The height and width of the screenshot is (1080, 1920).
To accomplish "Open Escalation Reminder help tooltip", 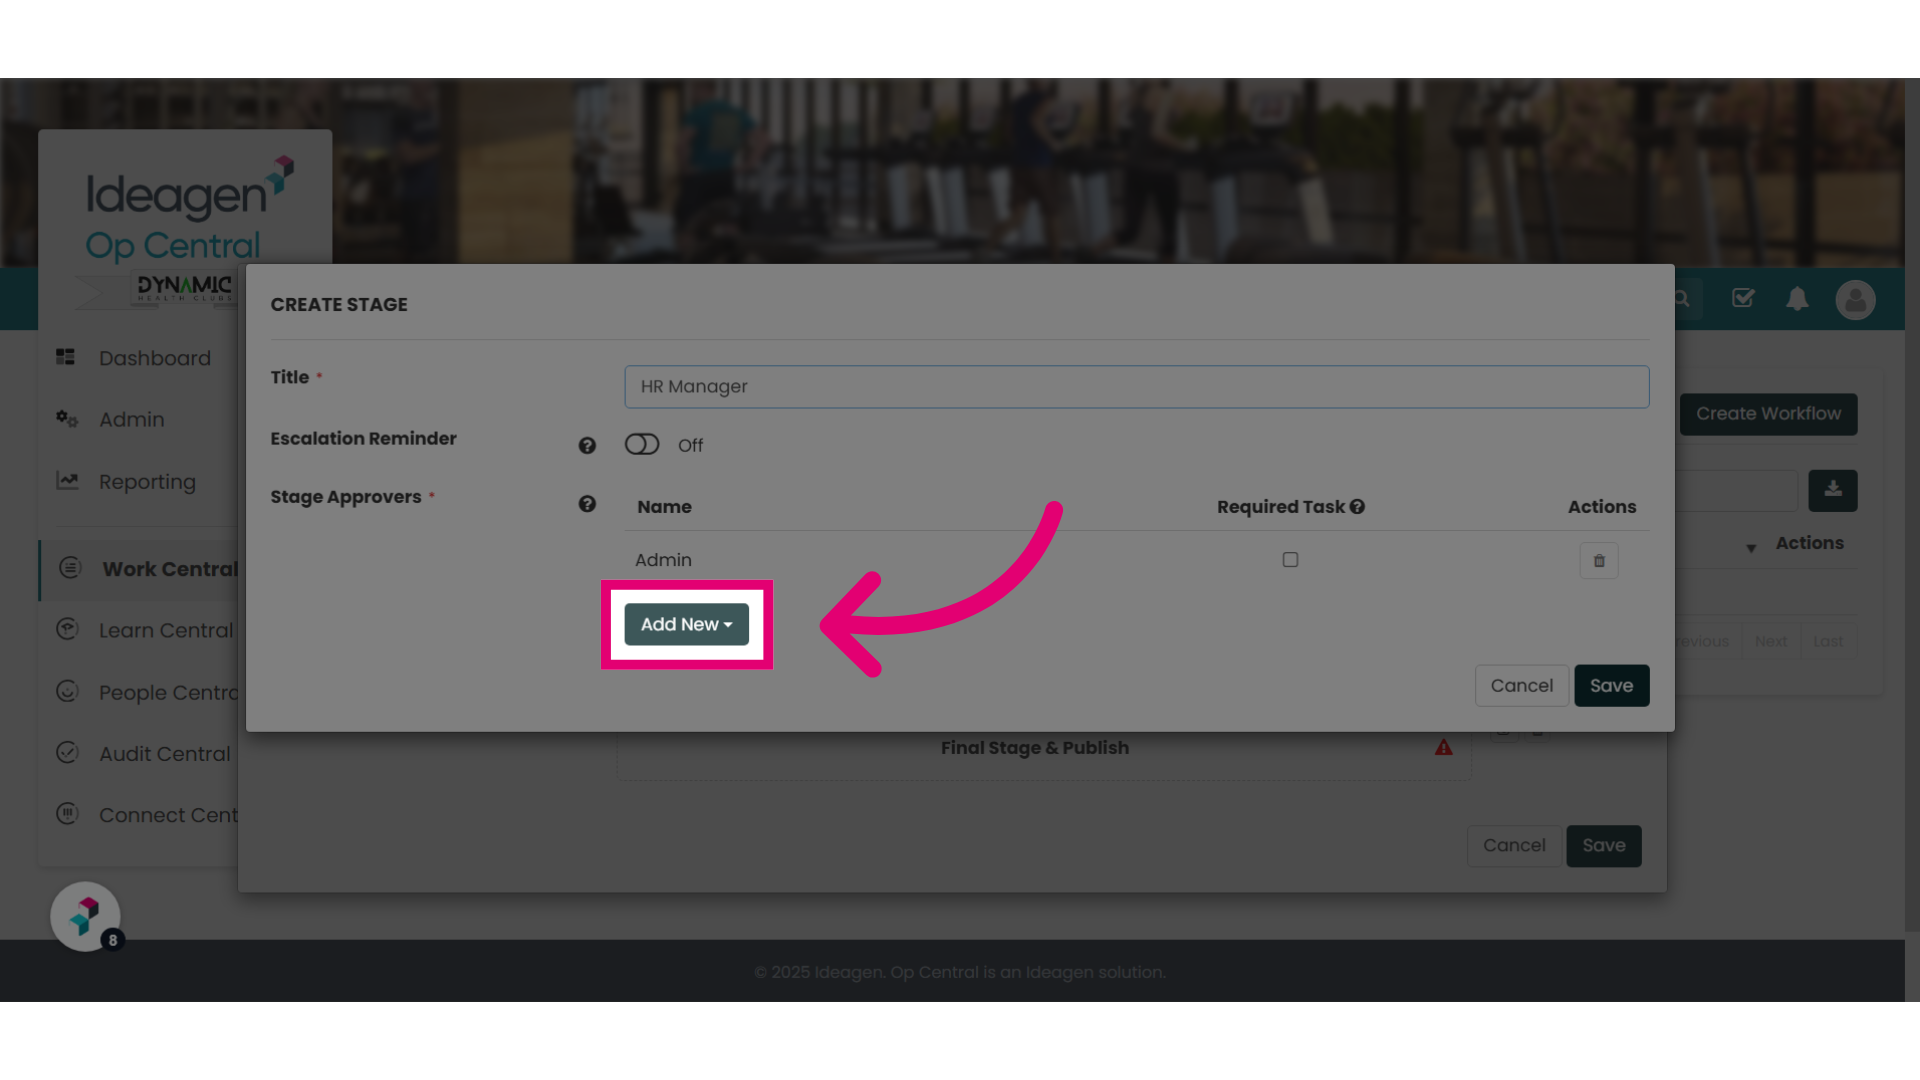I will tap(587, 446).
